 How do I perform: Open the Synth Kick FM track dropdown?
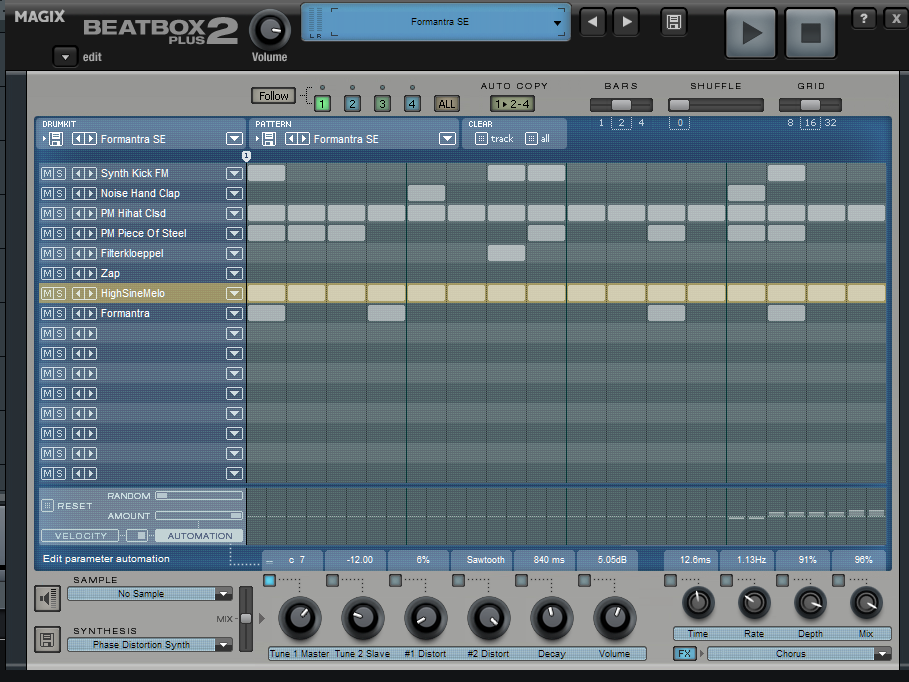tap(234, 173)
